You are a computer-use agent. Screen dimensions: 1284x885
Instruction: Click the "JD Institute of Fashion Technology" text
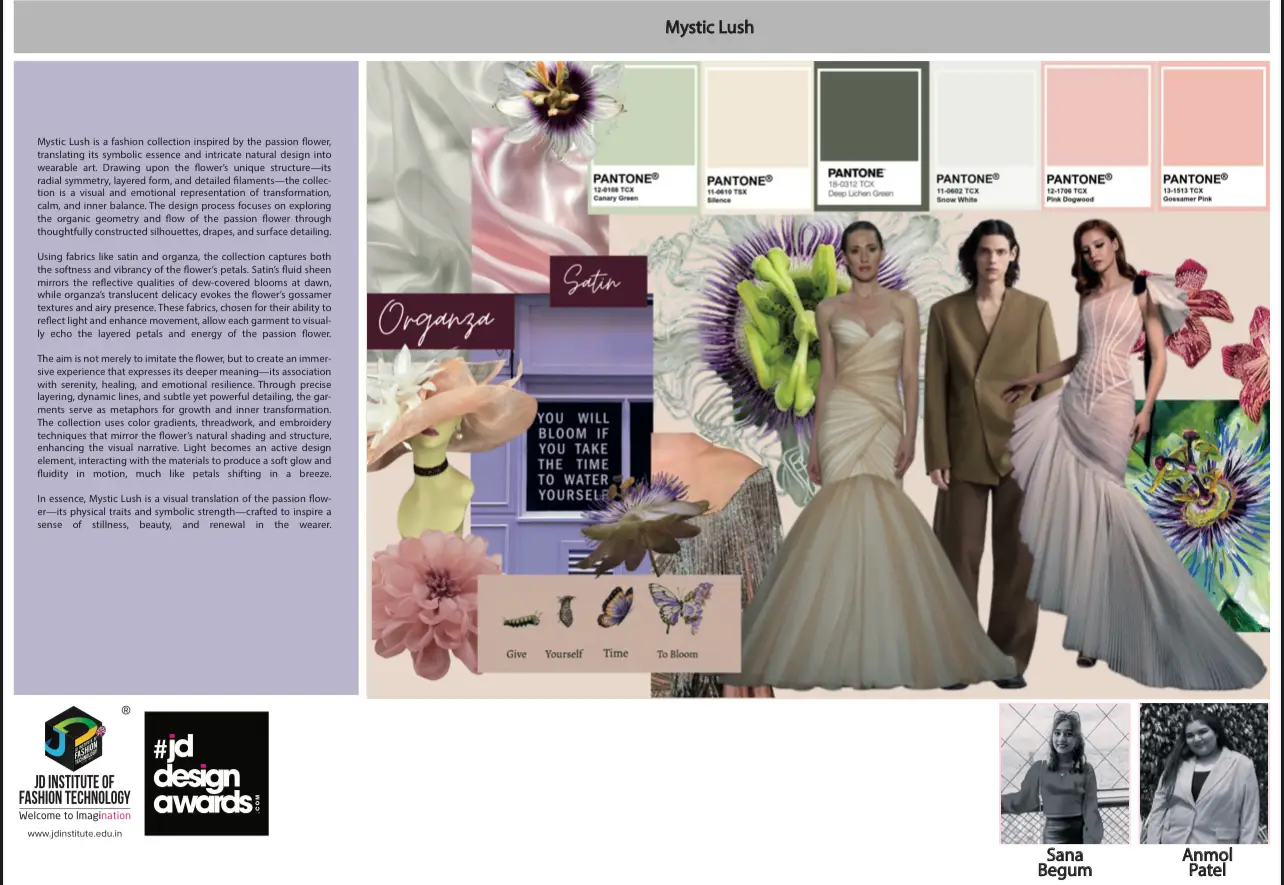click(75, 789)
